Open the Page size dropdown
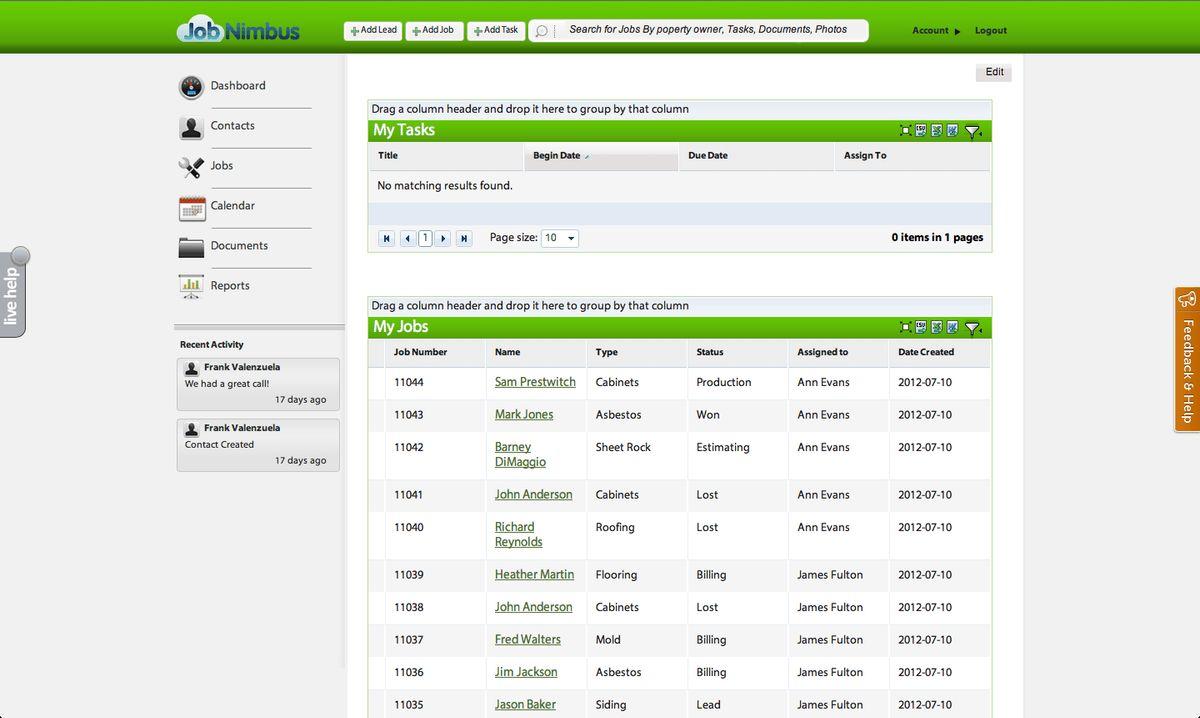This screenshot has height=718, width=1200. pos(559,238)
